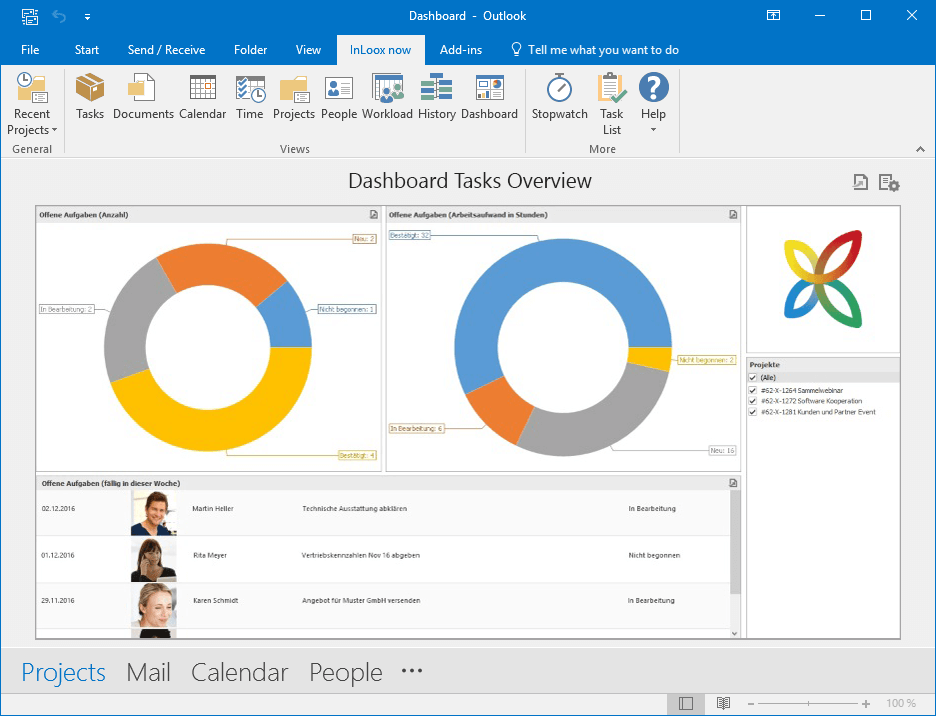Click the Nicht begonnen: 1 chart label
Viewport: 936px width, 716px height.
coord(347,309)
